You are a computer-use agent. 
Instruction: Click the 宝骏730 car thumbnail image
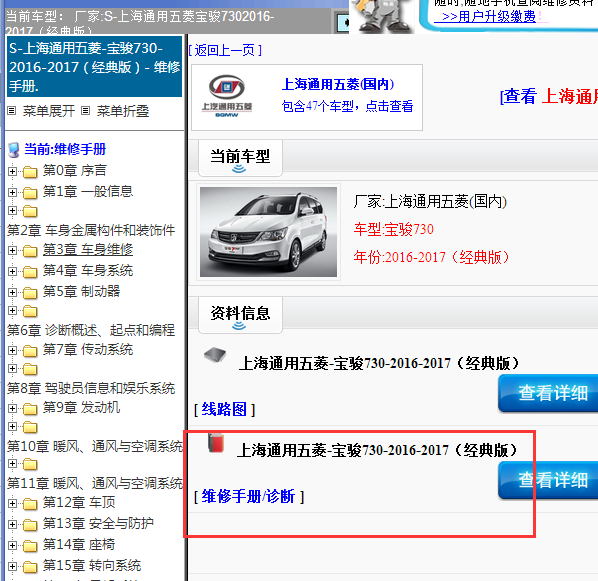pyautogui.click(x=268, y=232)
